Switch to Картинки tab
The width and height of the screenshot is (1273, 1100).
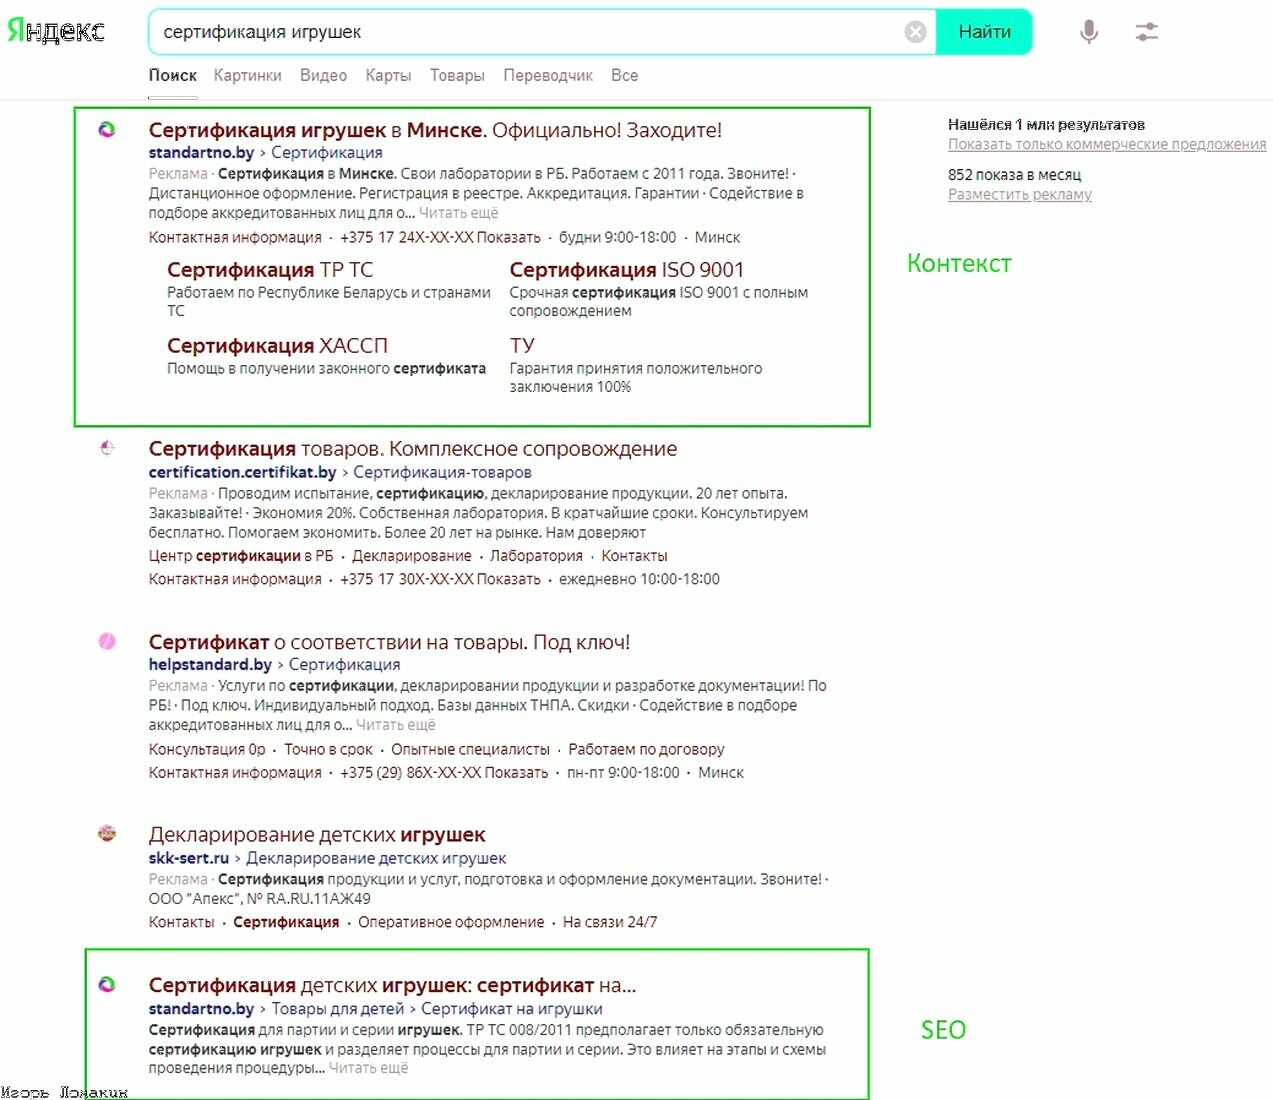click(x=247, y=75)
